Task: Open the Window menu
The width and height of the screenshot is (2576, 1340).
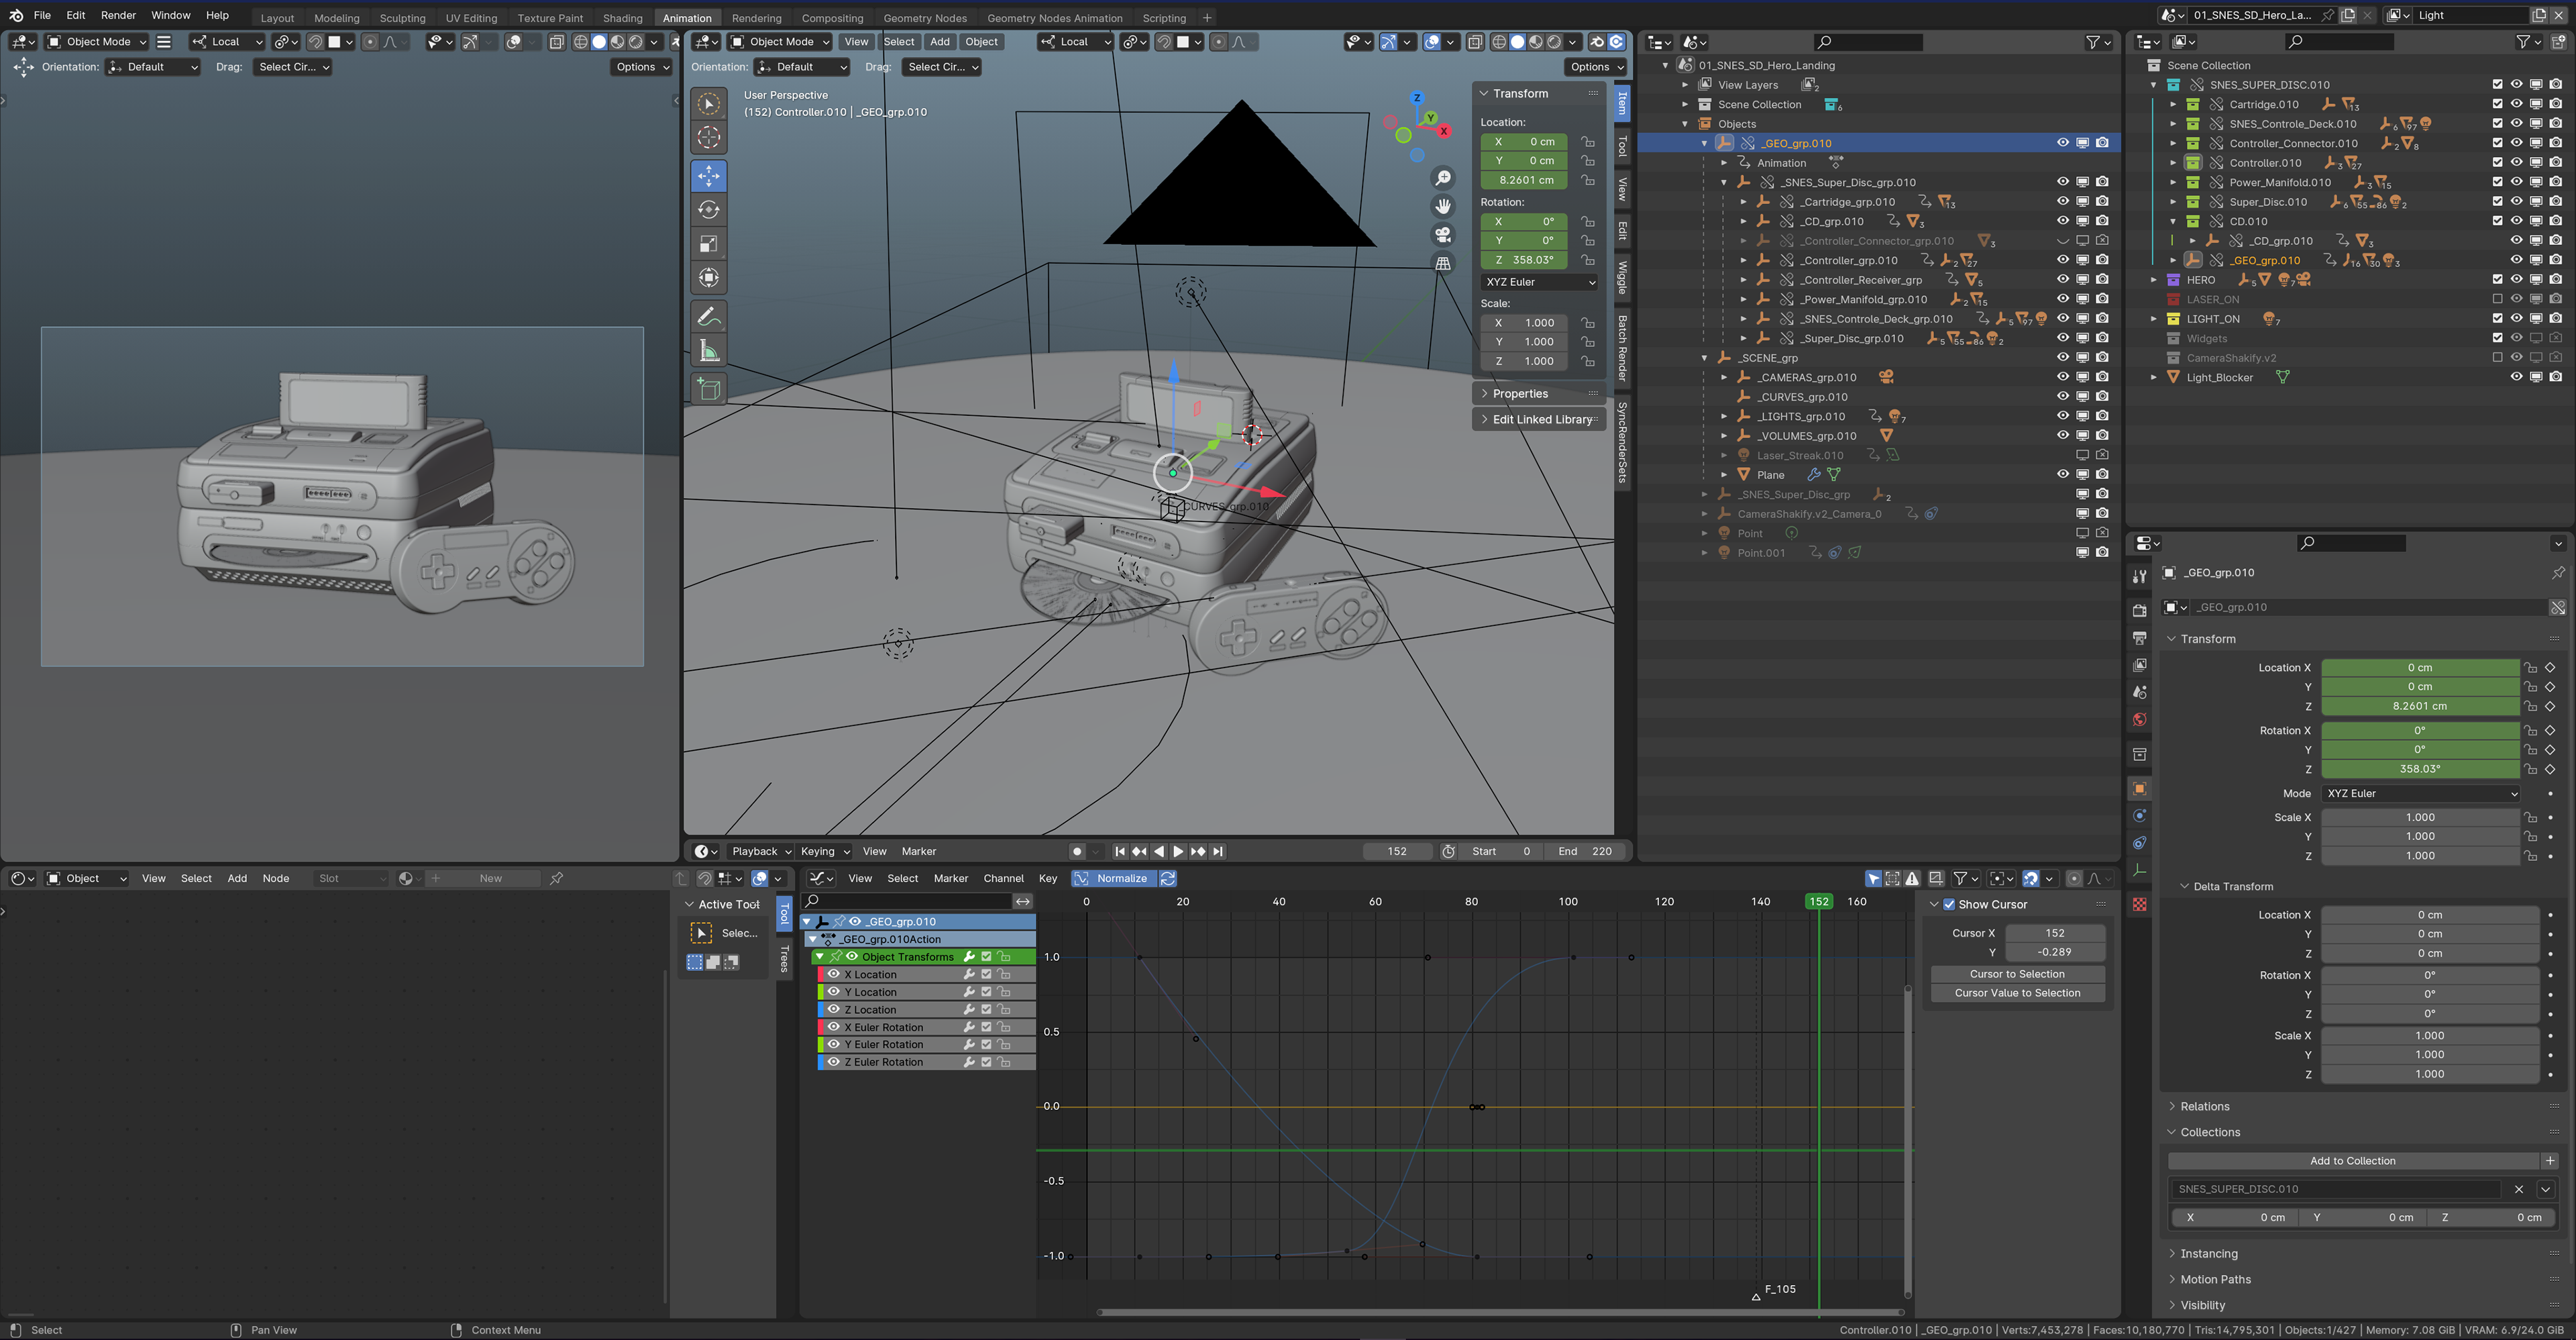Action: 171,15
